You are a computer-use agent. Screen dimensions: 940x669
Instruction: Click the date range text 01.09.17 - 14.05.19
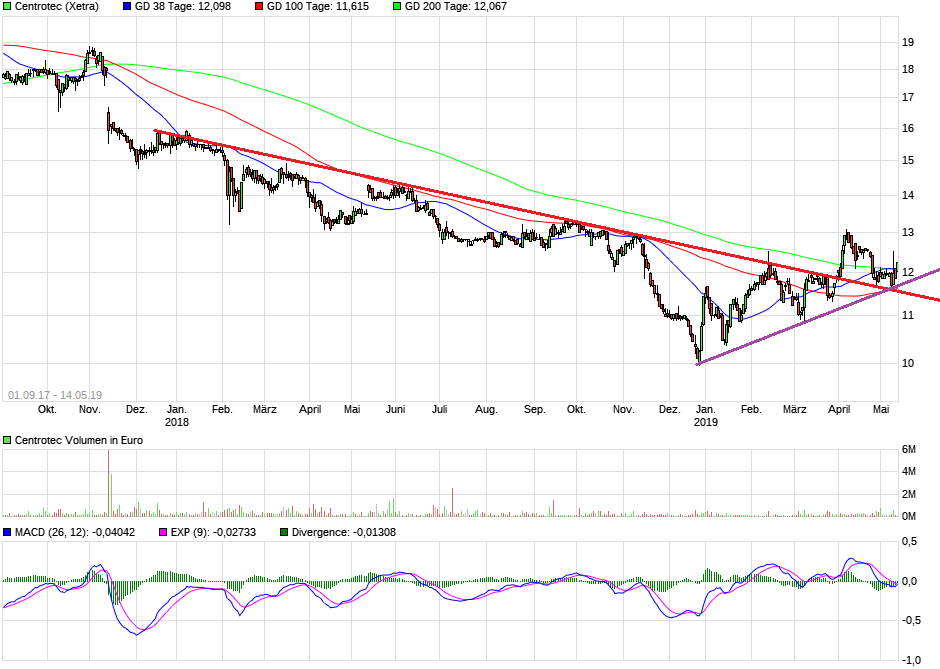[55, 387]
